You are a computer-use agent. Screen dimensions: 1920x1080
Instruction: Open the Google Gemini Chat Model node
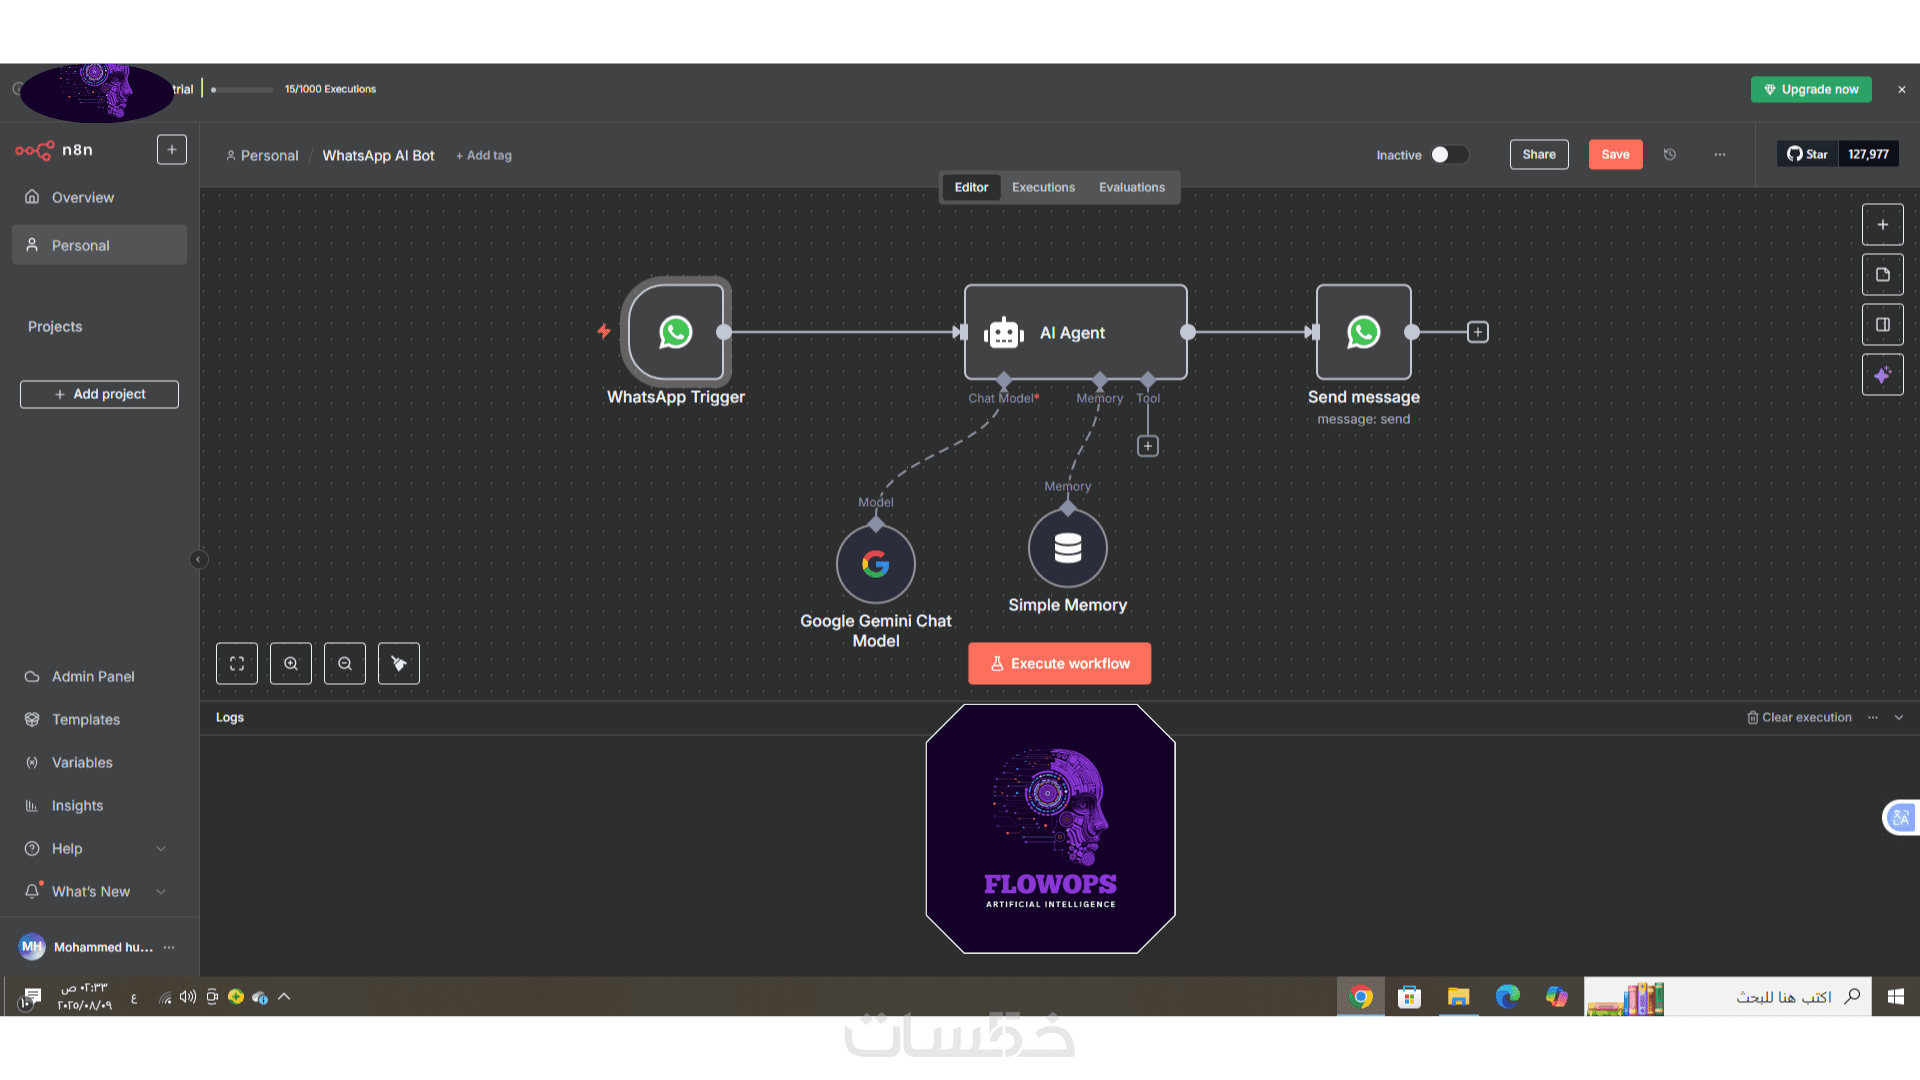pos(876,564)
